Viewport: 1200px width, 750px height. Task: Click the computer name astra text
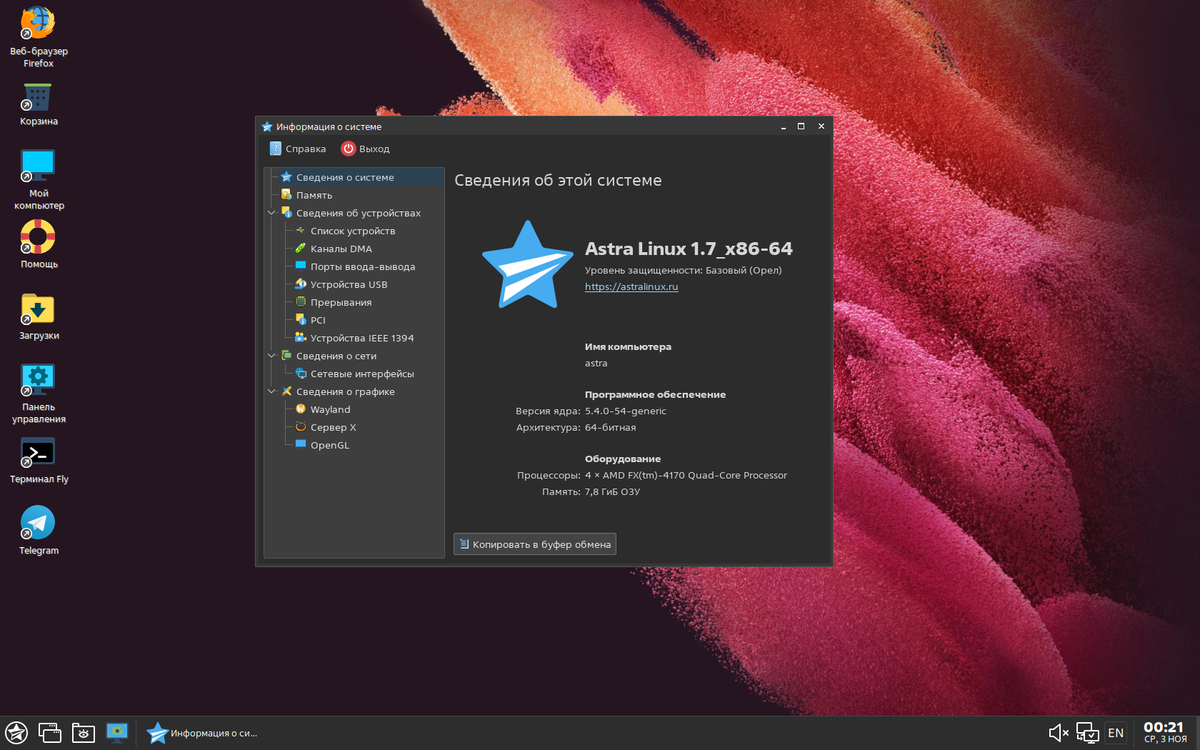click(596, 363)
